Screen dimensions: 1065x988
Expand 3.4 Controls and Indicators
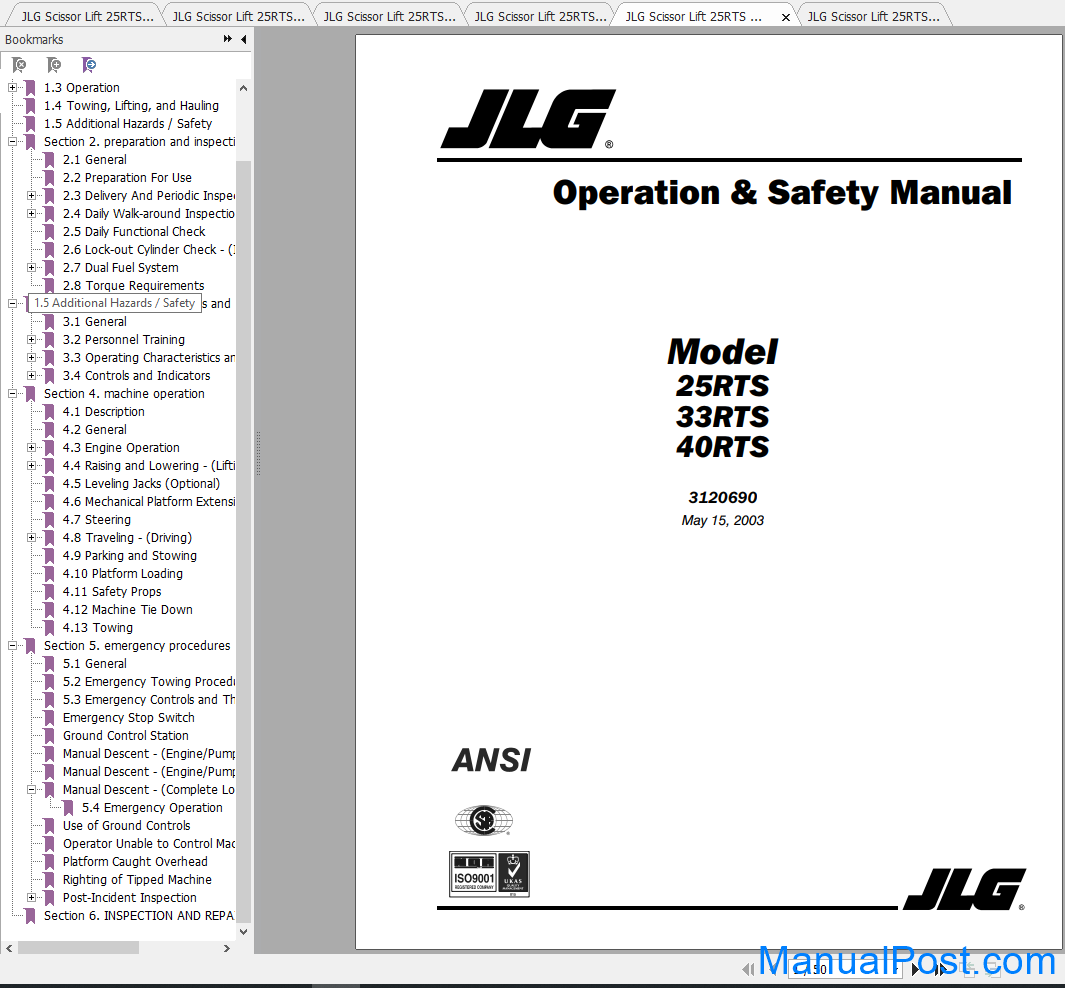(31, 376)
